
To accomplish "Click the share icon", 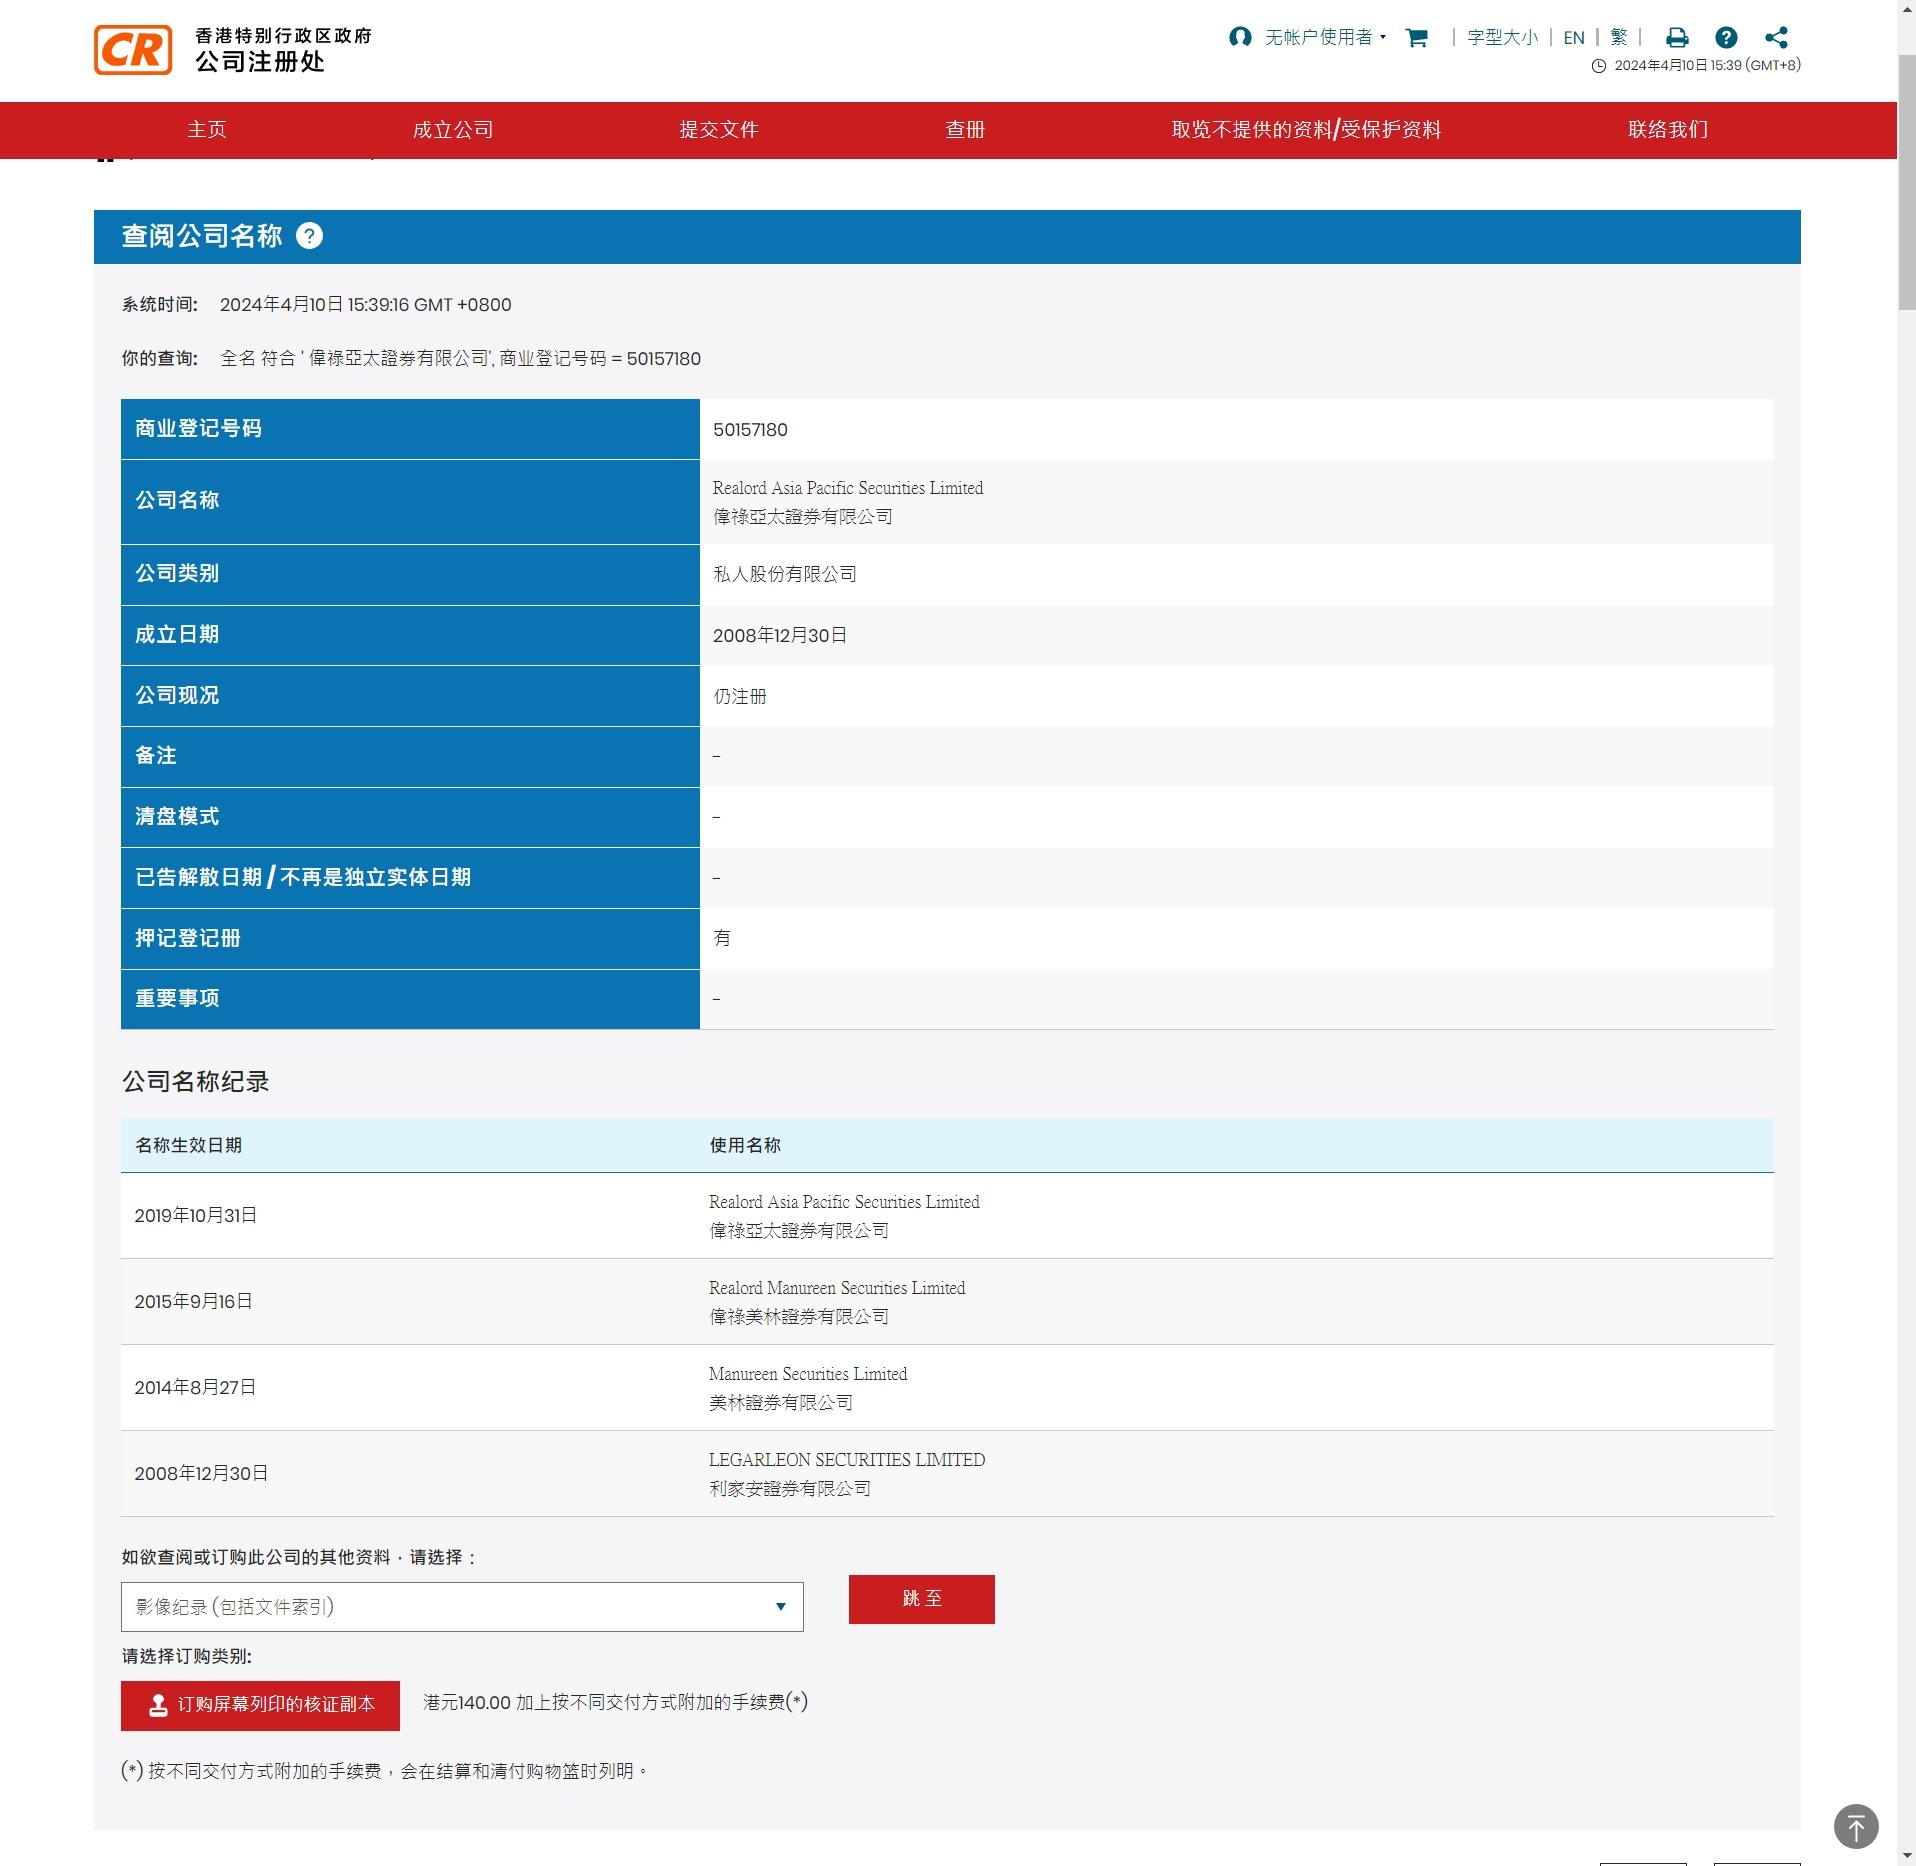I will point(1776,38).
